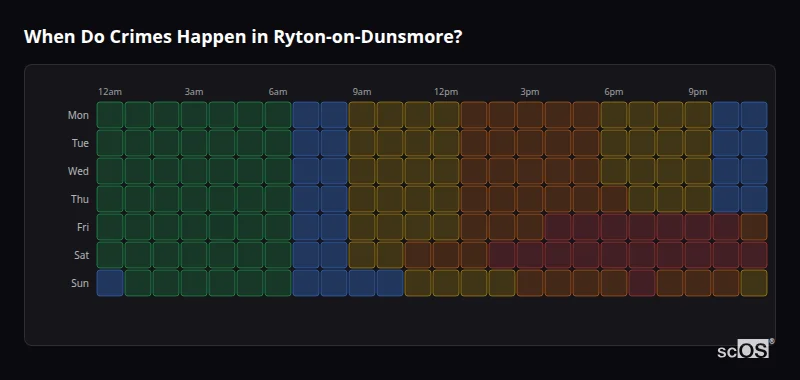Viewport: 800px width, 380px height.
Task: Select the Monday 9pm yellow cell
Action: pyautogui.click(x=698, y=115)
